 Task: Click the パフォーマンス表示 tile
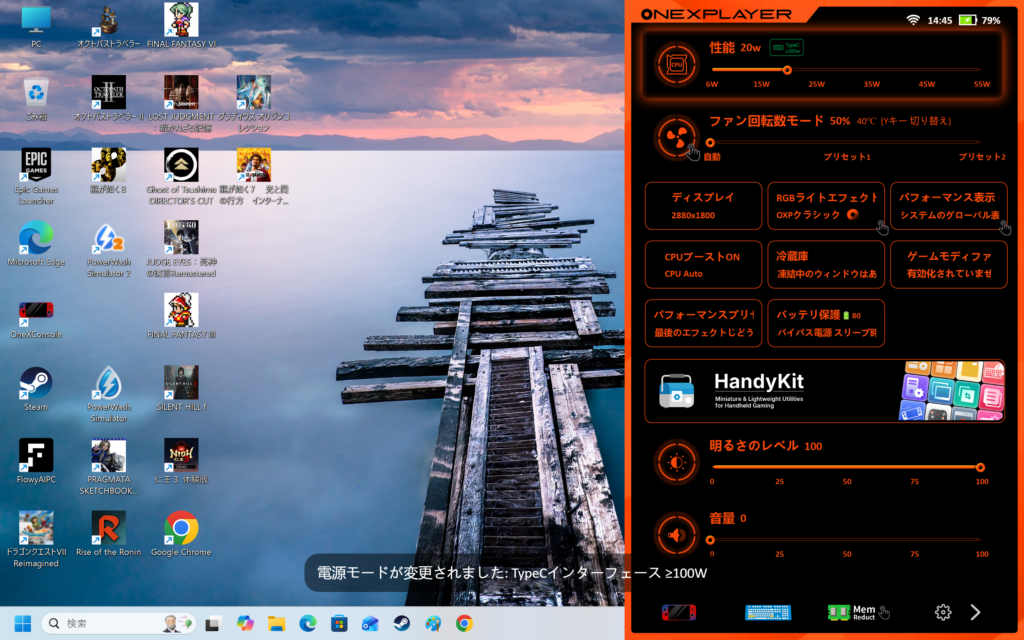(x=949, y=206)
